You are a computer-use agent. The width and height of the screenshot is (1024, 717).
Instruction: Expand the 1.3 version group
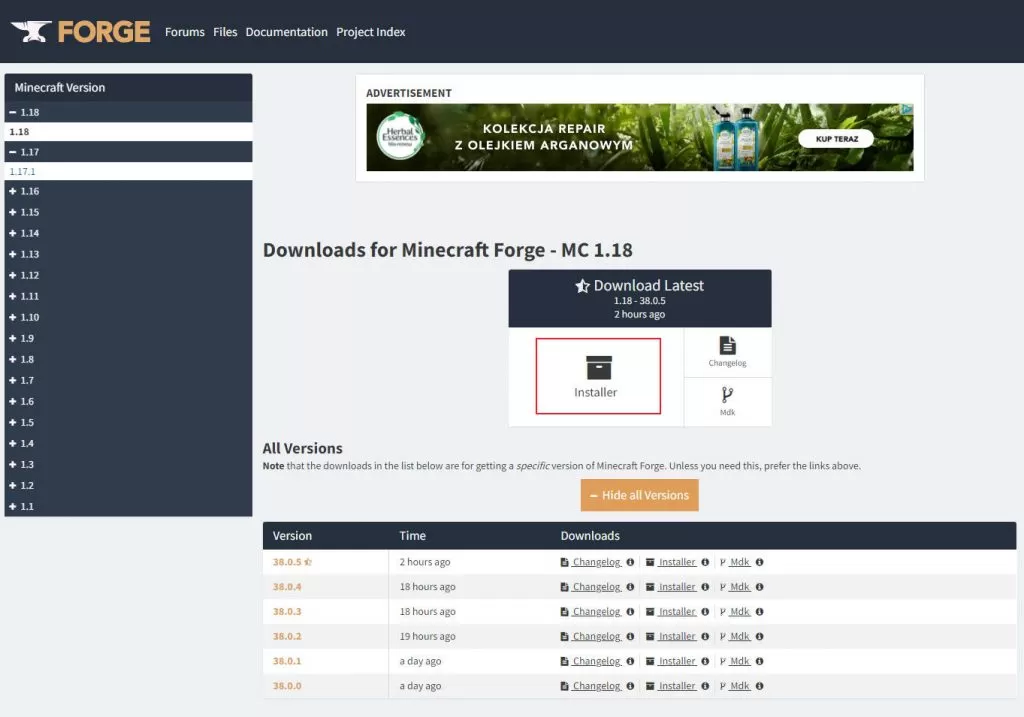tap(128, 464)
